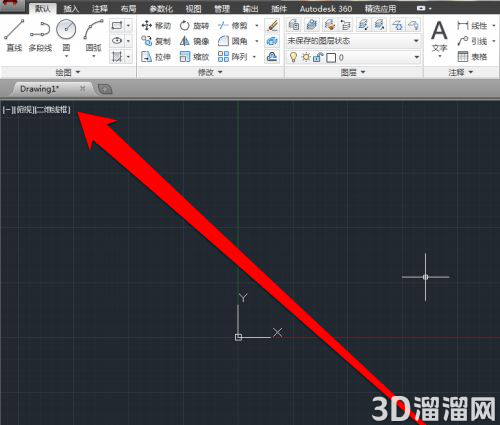This screenshot has width=500, height=425.
Task: Click the Layer Unisolate icon
Action: click(x=378, y=25)
